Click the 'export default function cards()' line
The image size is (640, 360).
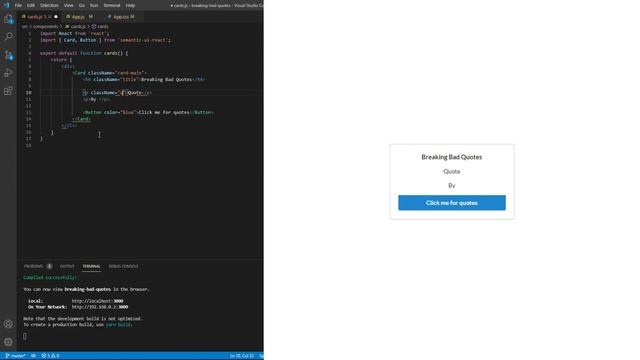tap(84, 53)
